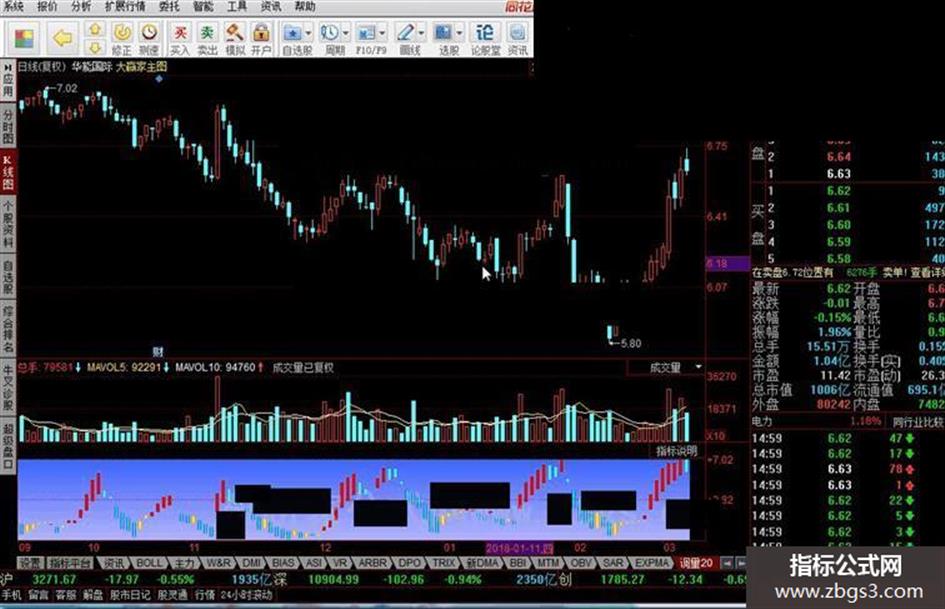Select the TRIX indicator tab
945x609 pixels.
point(444,563)
